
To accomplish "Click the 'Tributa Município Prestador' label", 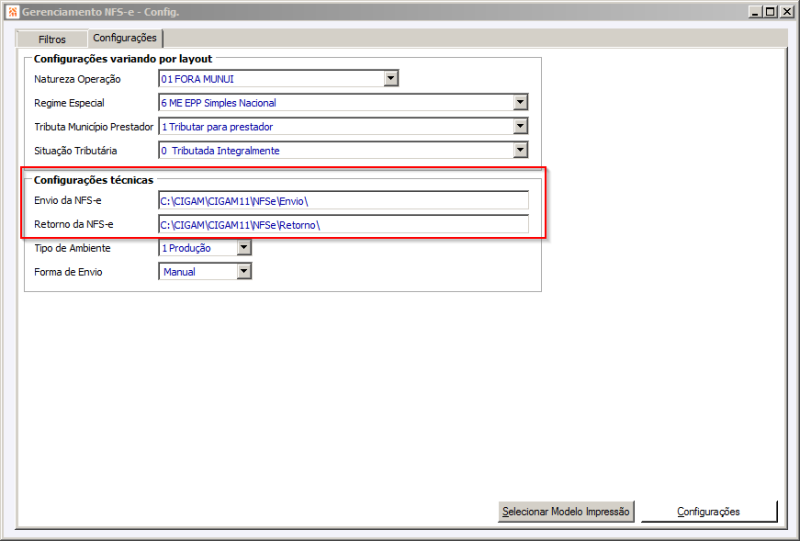I will 94,127.
